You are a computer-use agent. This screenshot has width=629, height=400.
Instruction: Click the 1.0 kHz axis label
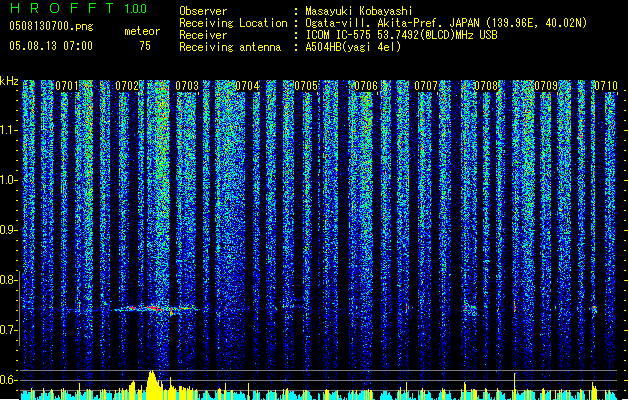click(x=9, y=180)
